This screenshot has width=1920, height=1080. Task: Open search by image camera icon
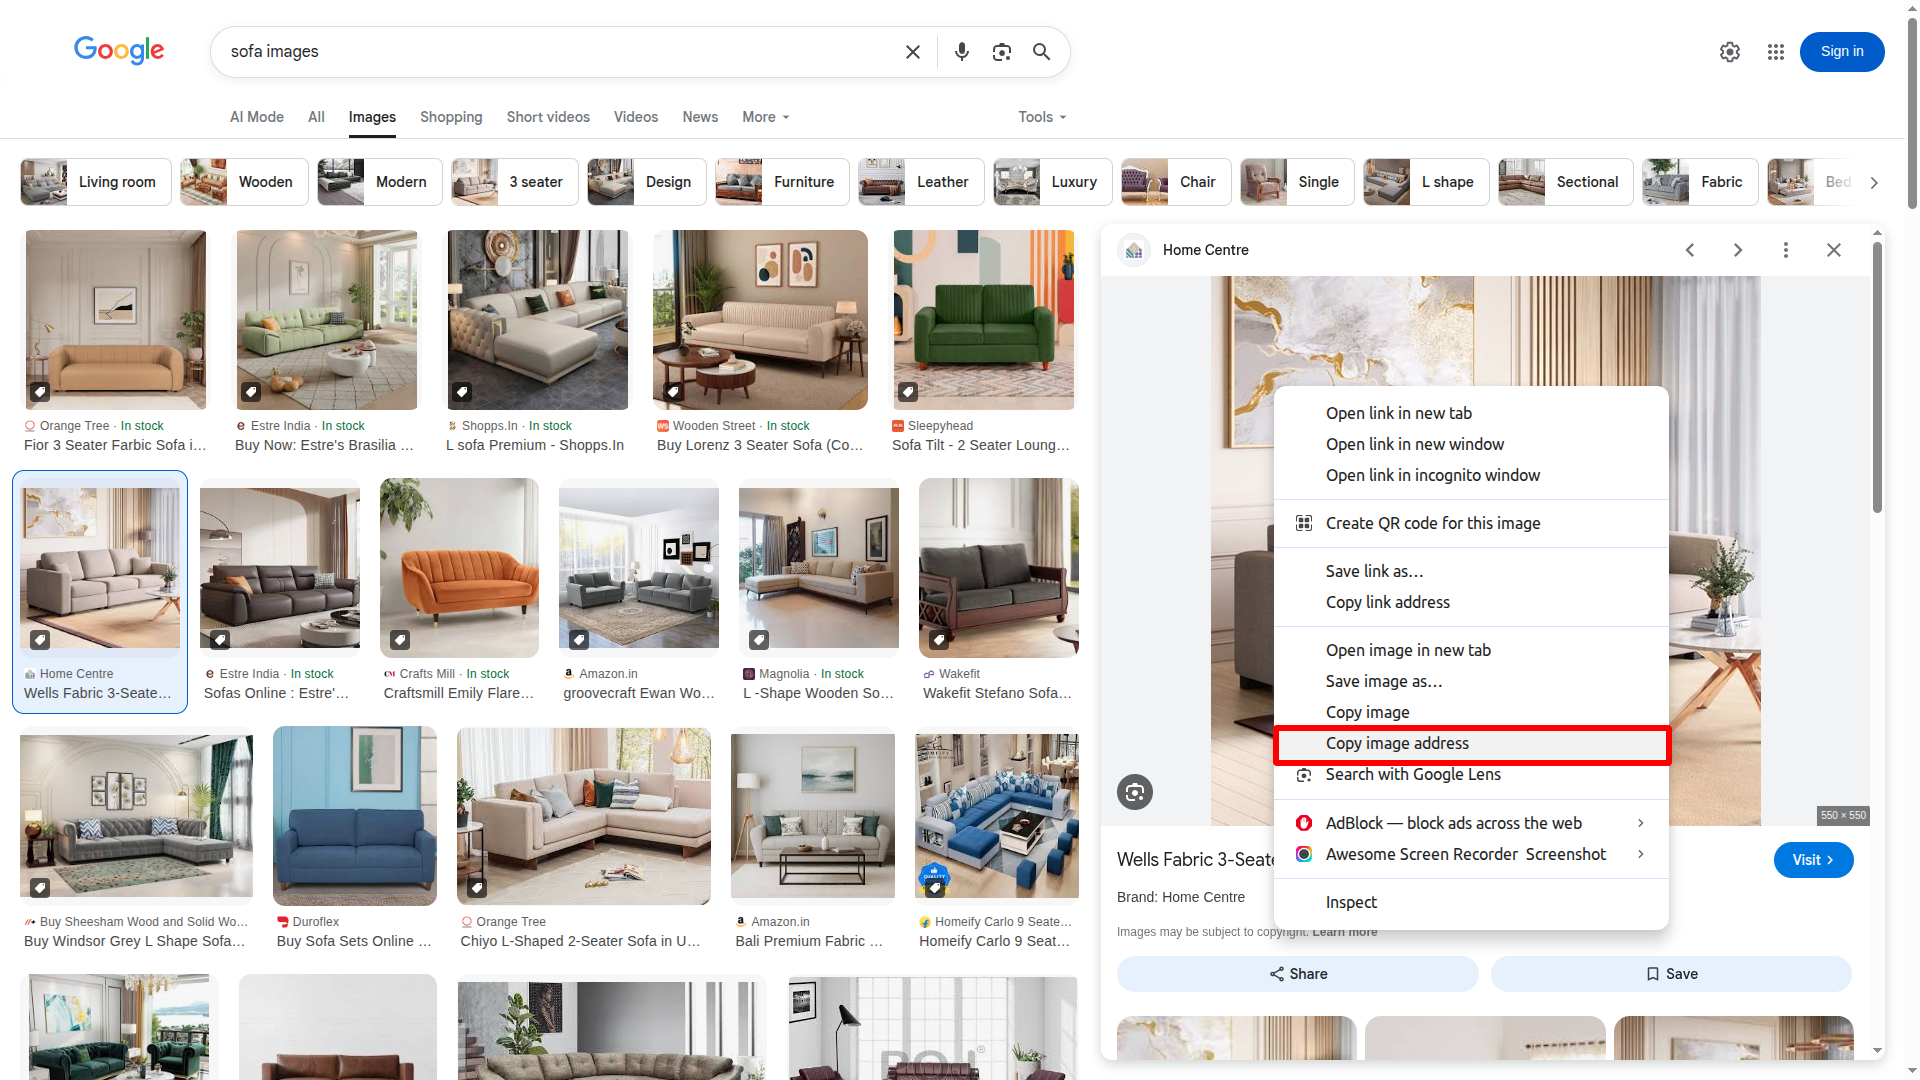tap(1001, 52)
